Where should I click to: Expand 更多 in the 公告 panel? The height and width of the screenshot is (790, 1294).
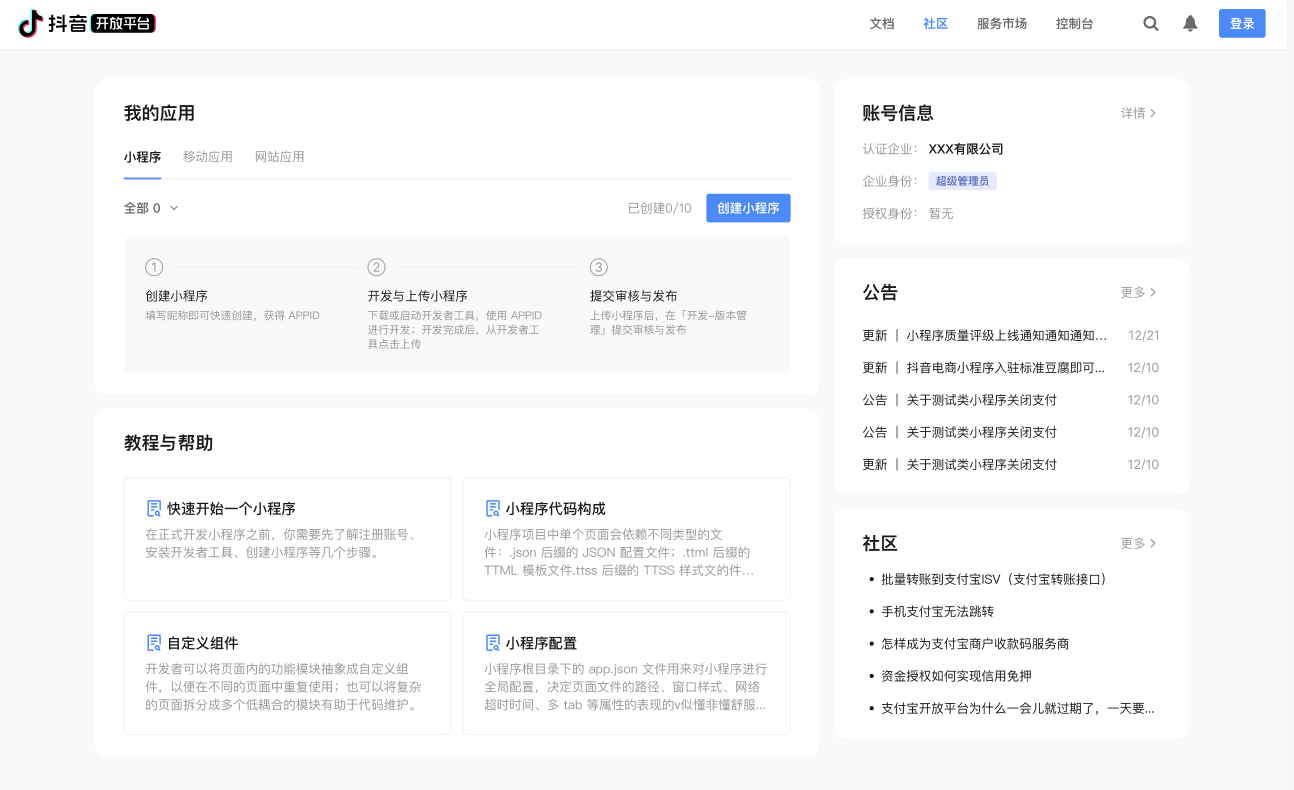click(1138, 292)
